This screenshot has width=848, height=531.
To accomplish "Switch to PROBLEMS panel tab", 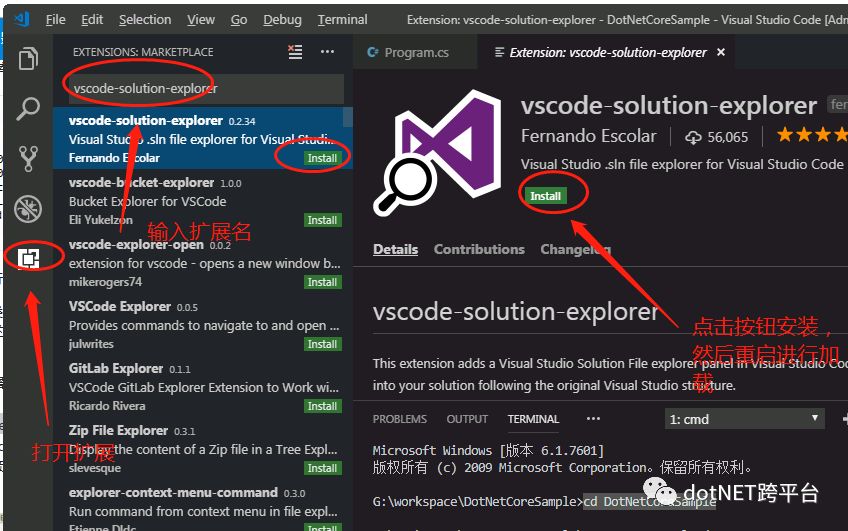I will tap(400, 419).
